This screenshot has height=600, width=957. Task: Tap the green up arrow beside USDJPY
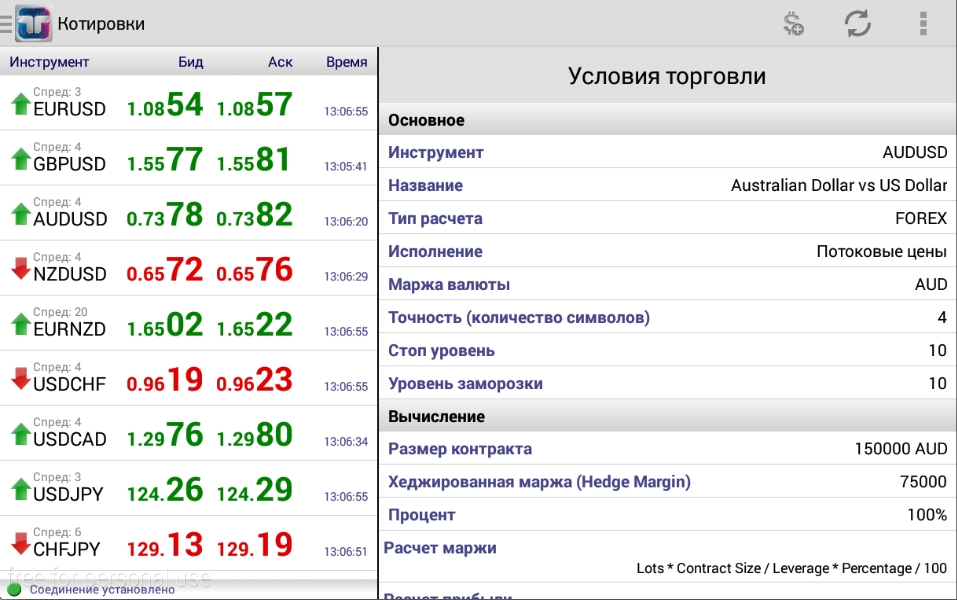pyautogui.click(x=20, y=488)
